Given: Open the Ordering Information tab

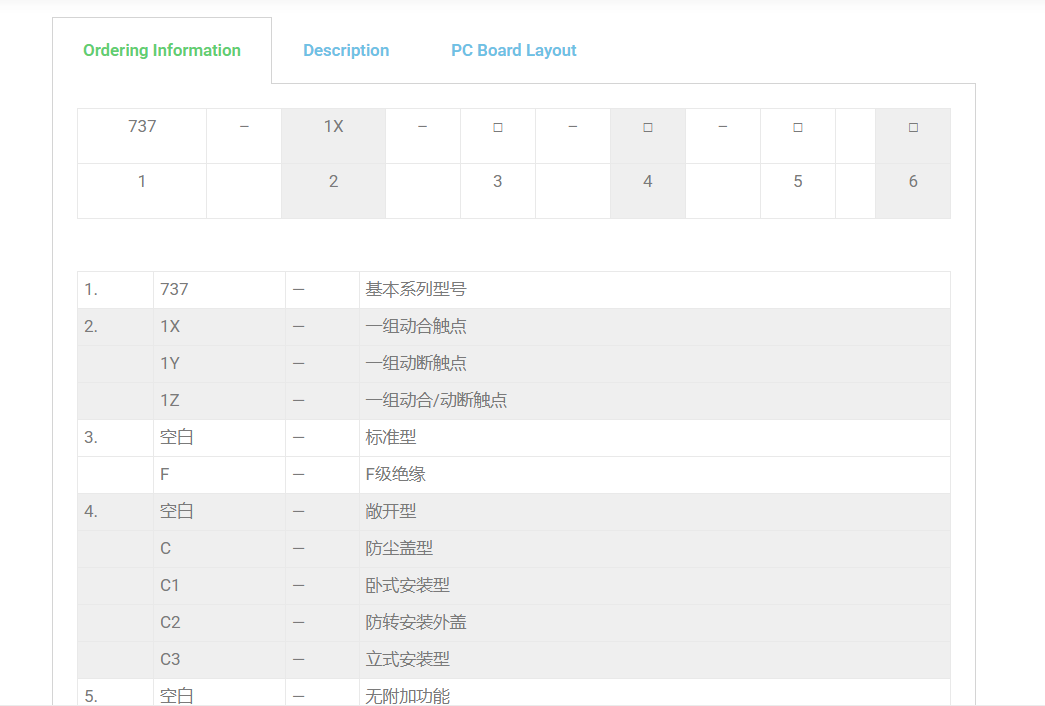Looking at the screenshot, I should (x=162, y=51).
